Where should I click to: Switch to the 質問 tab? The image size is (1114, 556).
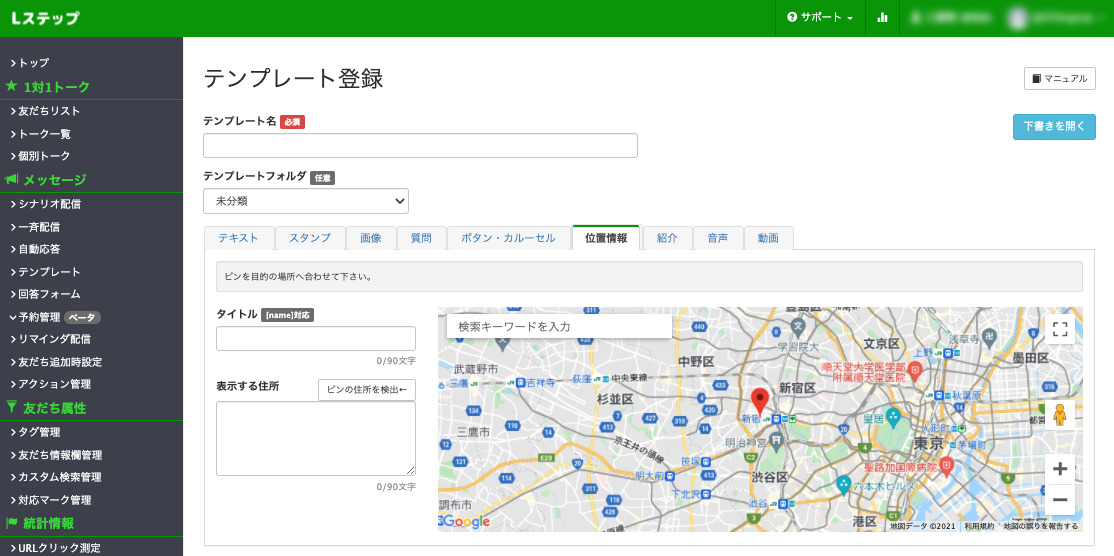[421, 238]
